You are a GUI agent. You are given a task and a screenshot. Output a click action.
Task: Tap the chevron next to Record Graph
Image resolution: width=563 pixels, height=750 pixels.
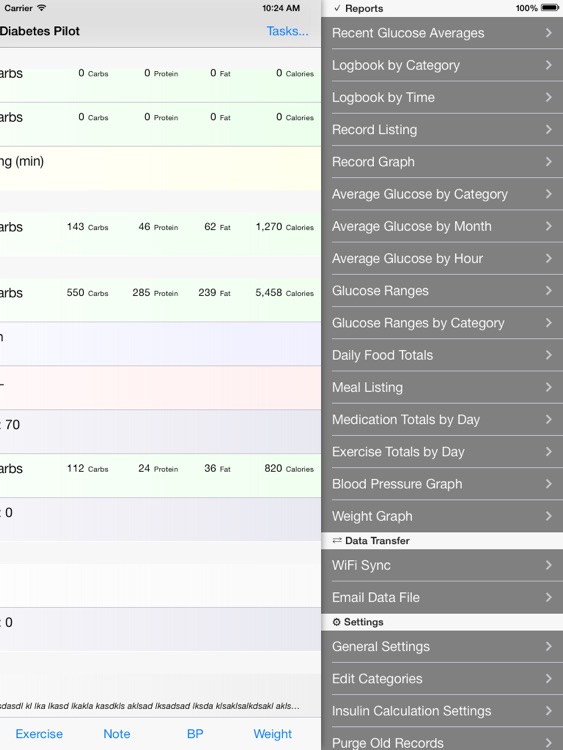click(x=549, y=162)
